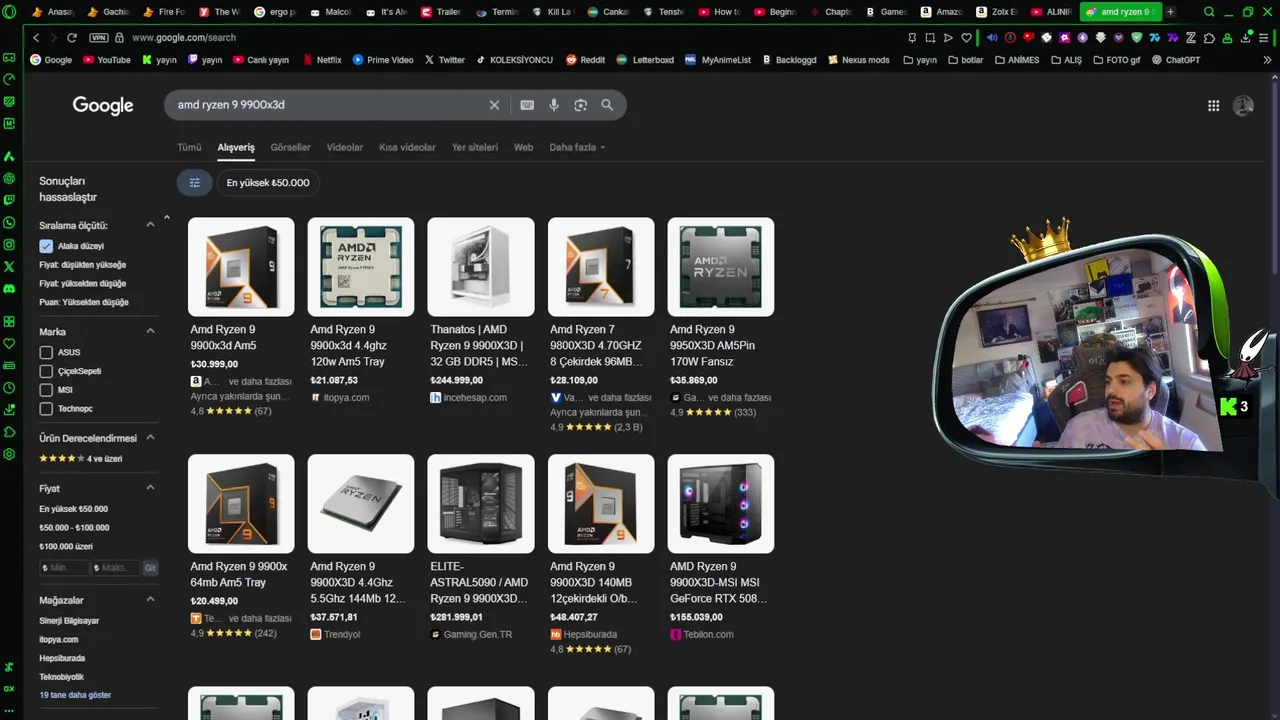Switch to the Görseller tab
The height and width of the screenshot is (720, 1280).
[x=290, y=147]
